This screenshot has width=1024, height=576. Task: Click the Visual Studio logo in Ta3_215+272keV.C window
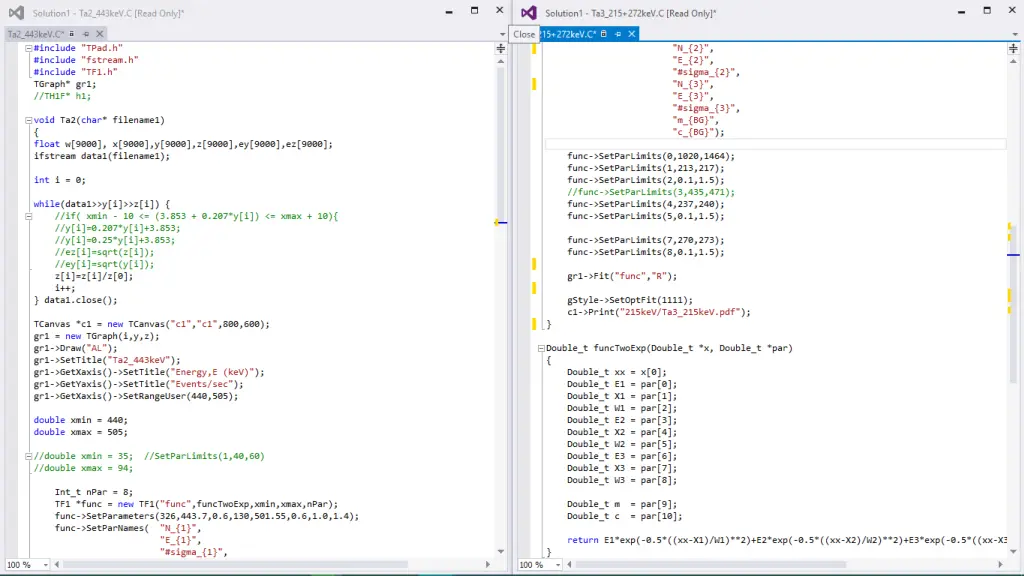pos(529,12)
